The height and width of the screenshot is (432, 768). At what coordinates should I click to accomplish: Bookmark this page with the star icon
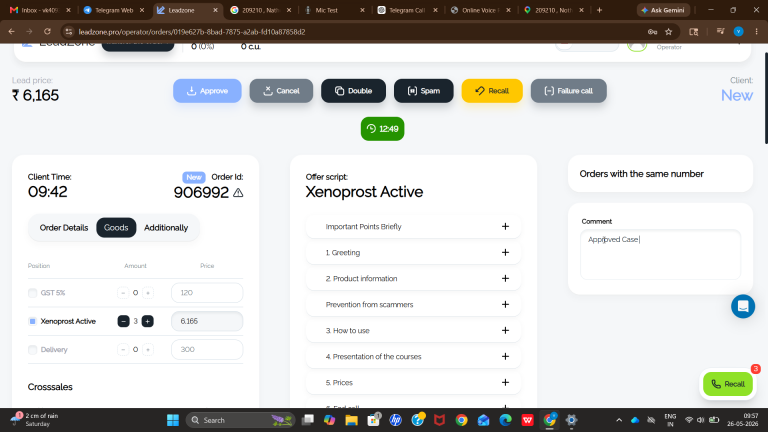(x=669, y=31)
